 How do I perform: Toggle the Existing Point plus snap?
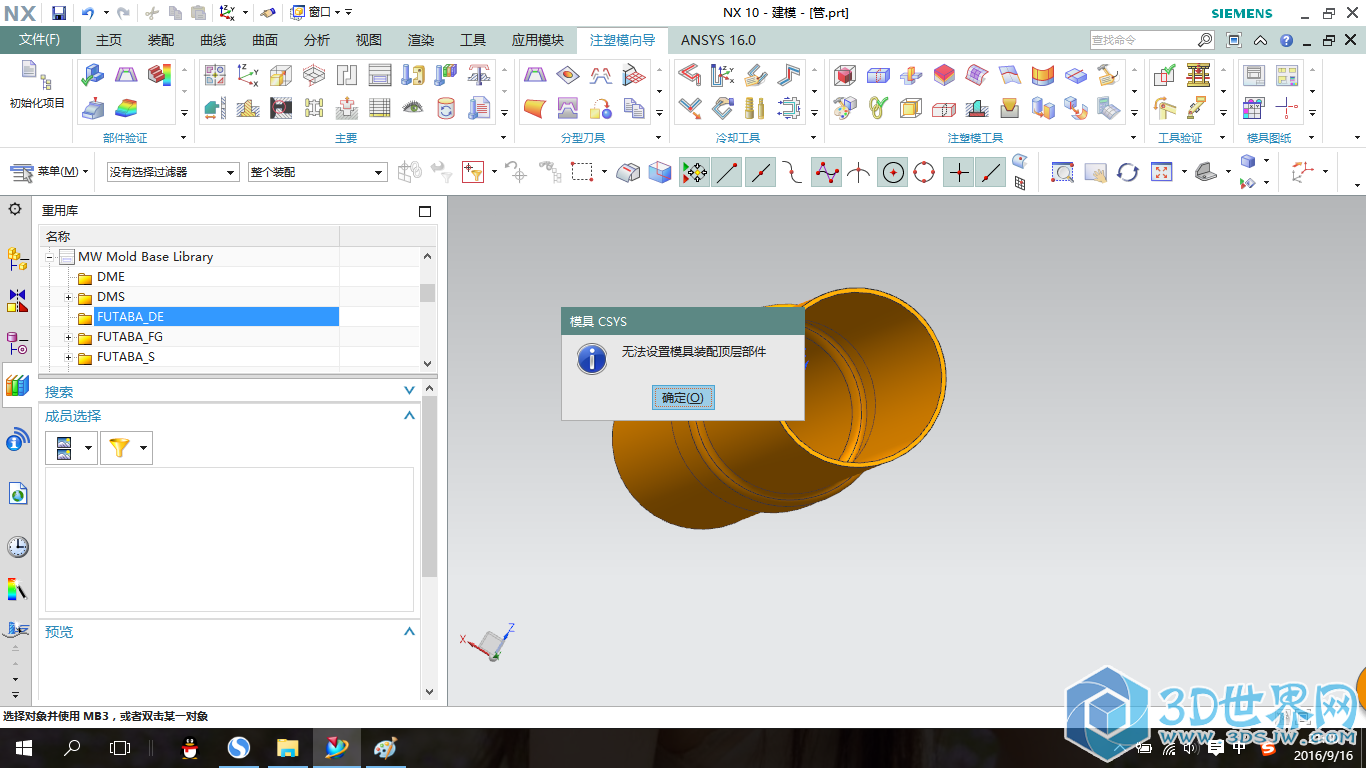pyautogui.click(x=958, y=172)
